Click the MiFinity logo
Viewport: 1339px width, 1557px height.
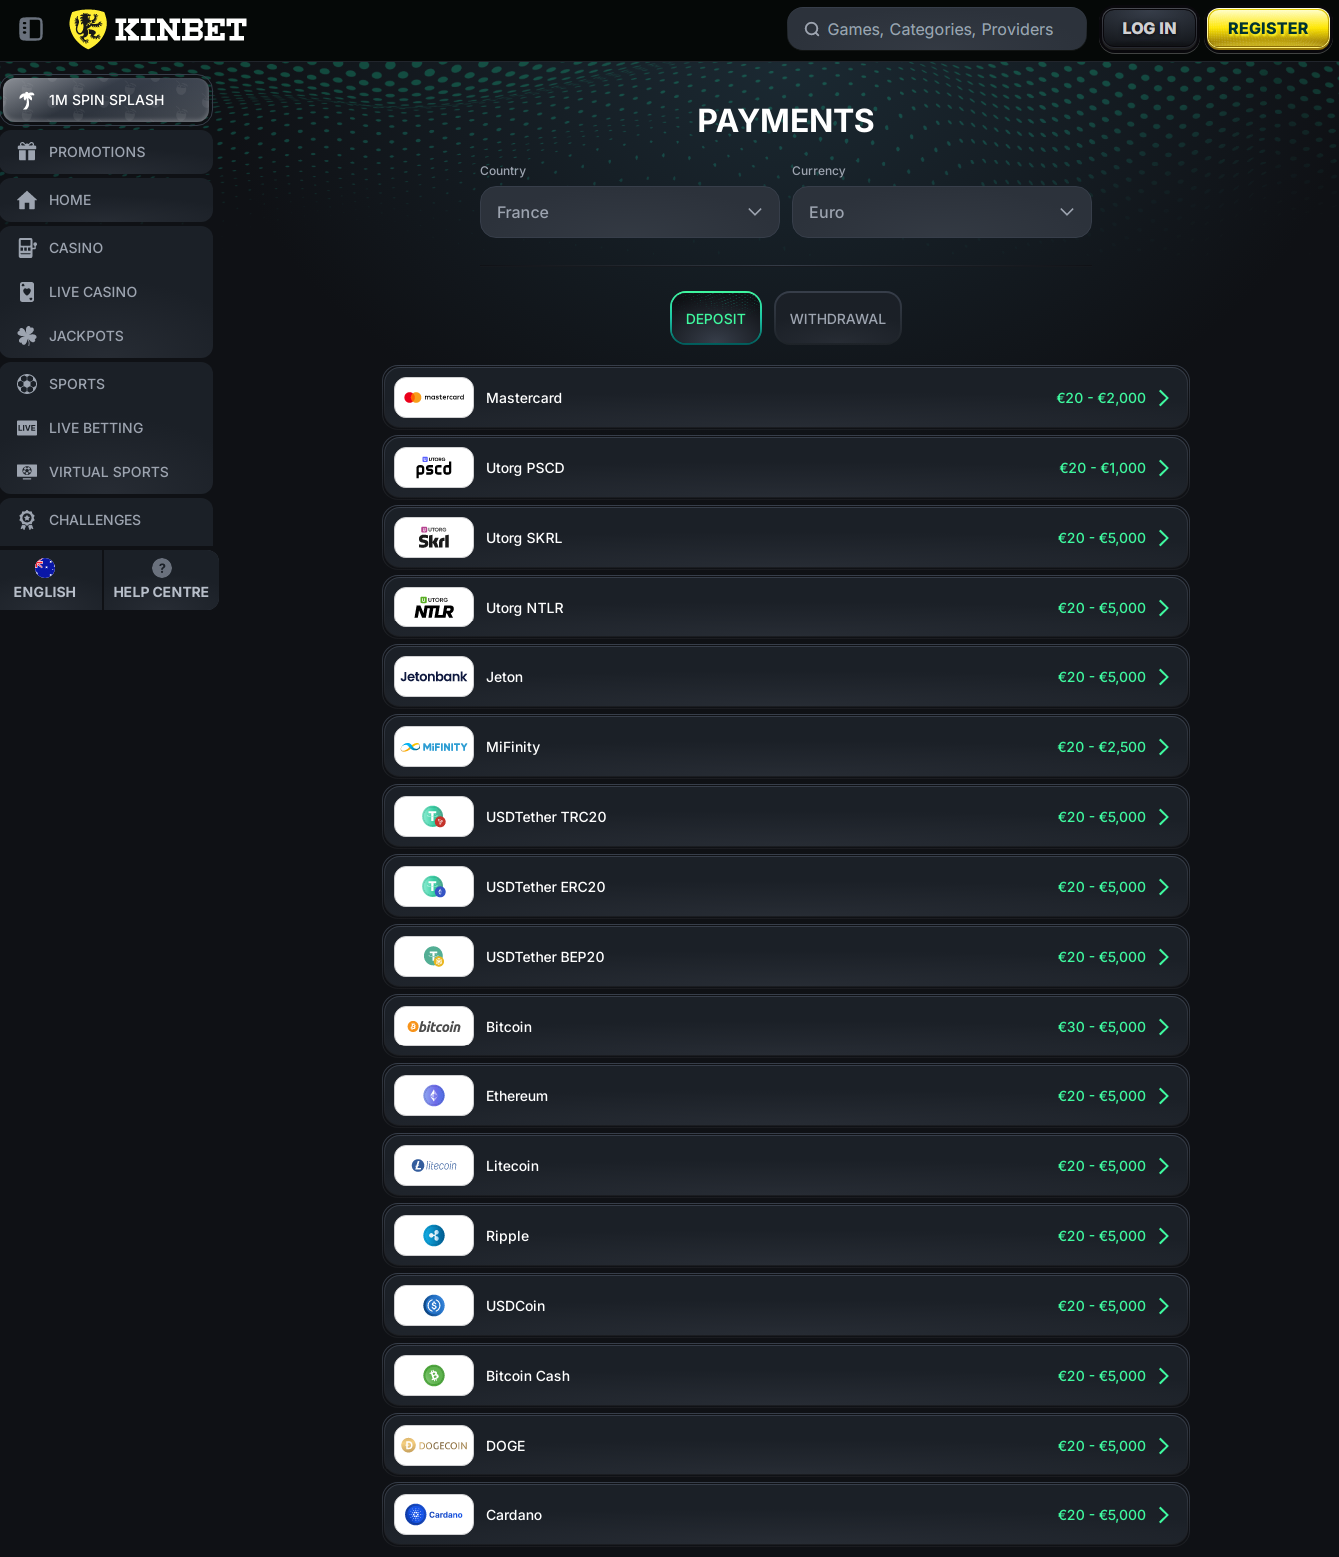434,747
